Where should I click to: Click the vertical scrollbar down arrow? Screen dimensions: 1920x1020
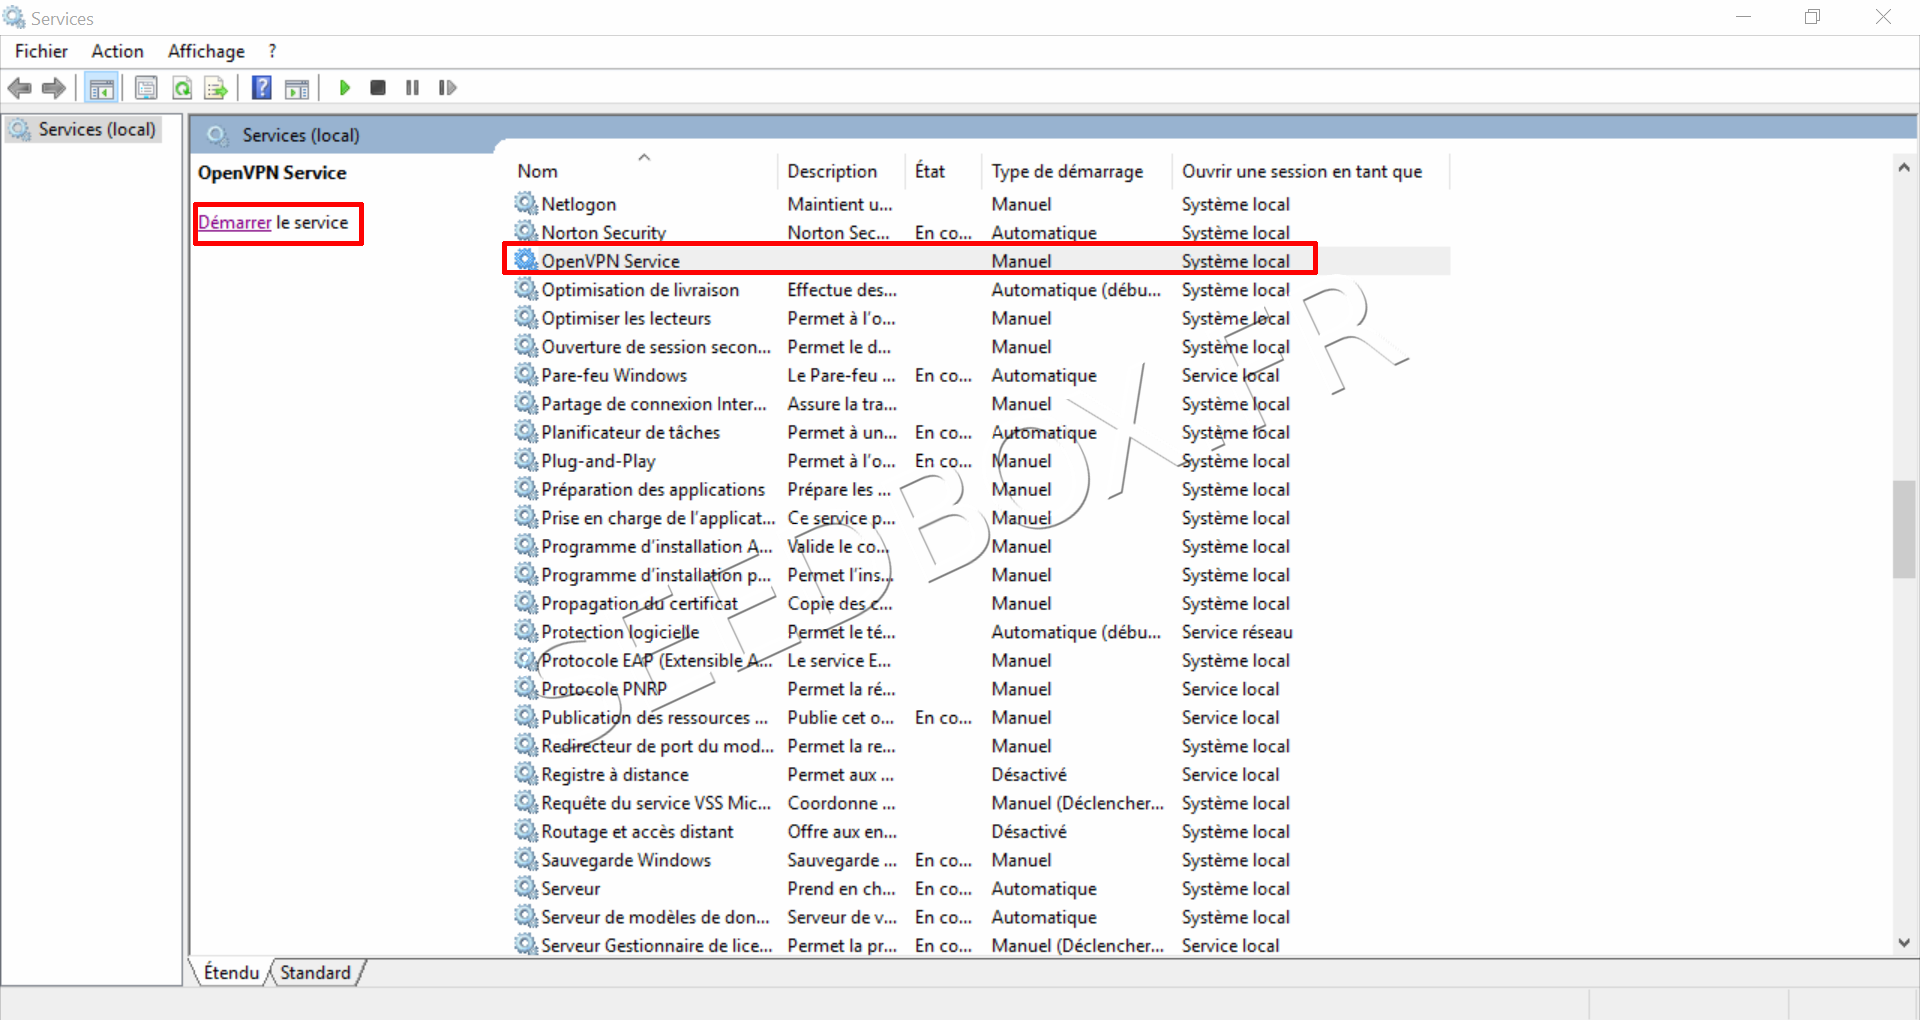[x=1904, y=942]
